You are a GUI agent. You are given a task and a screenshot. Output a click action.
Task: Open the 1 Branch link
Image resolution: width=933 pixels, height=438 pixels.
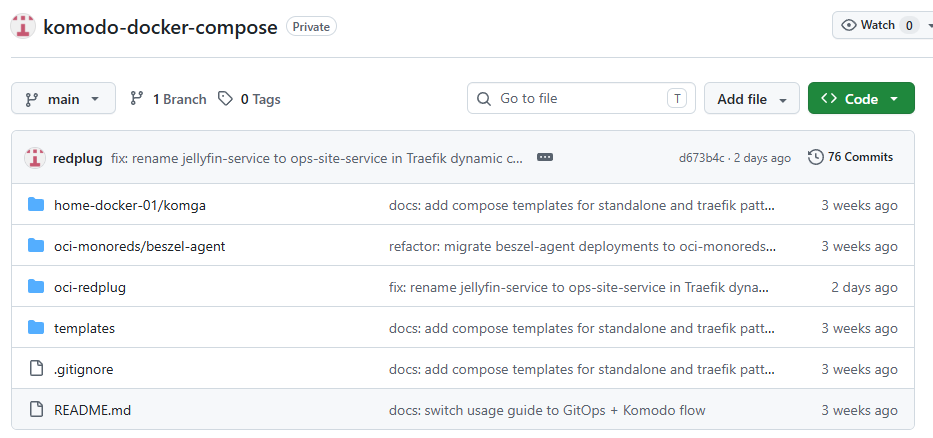pos(168,99)
